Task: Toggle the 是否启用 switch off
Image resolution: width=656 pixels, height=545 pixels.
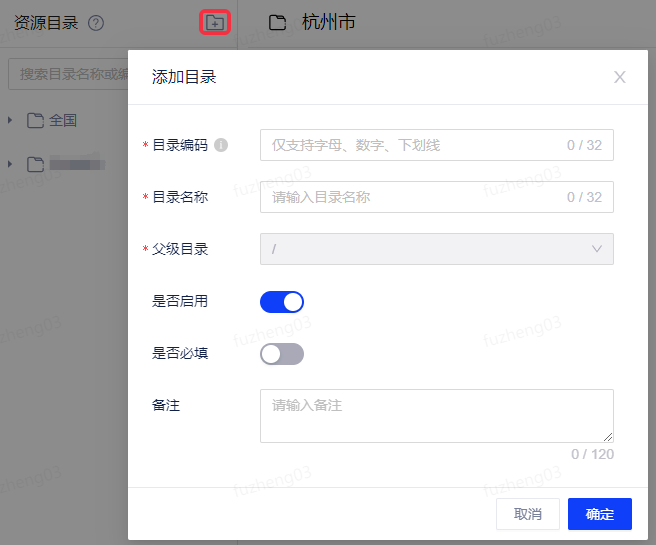Action: 282,302
